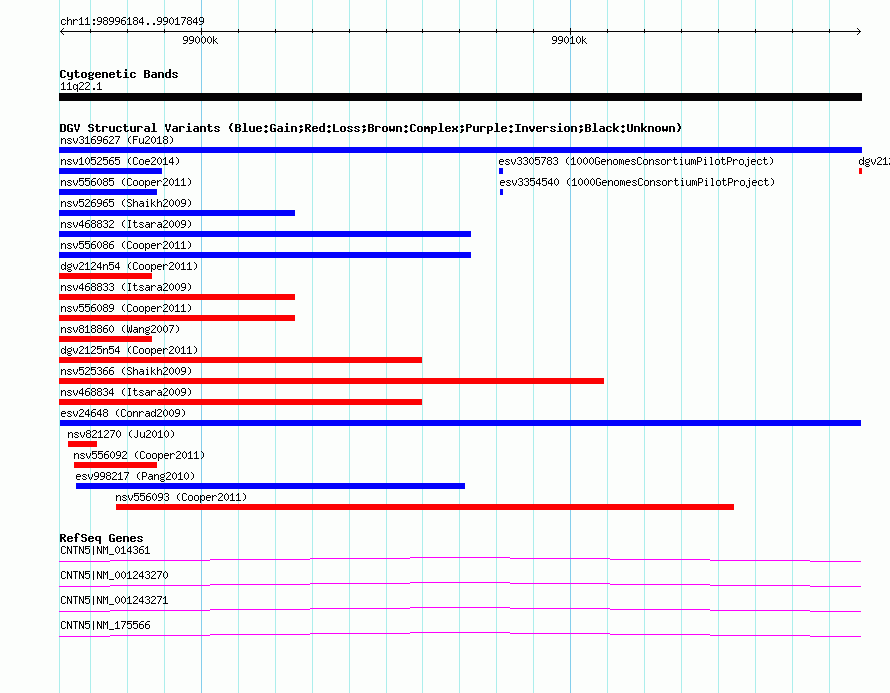
Task: Click the short nsv821270 red bar
Action: coord(82,444)
